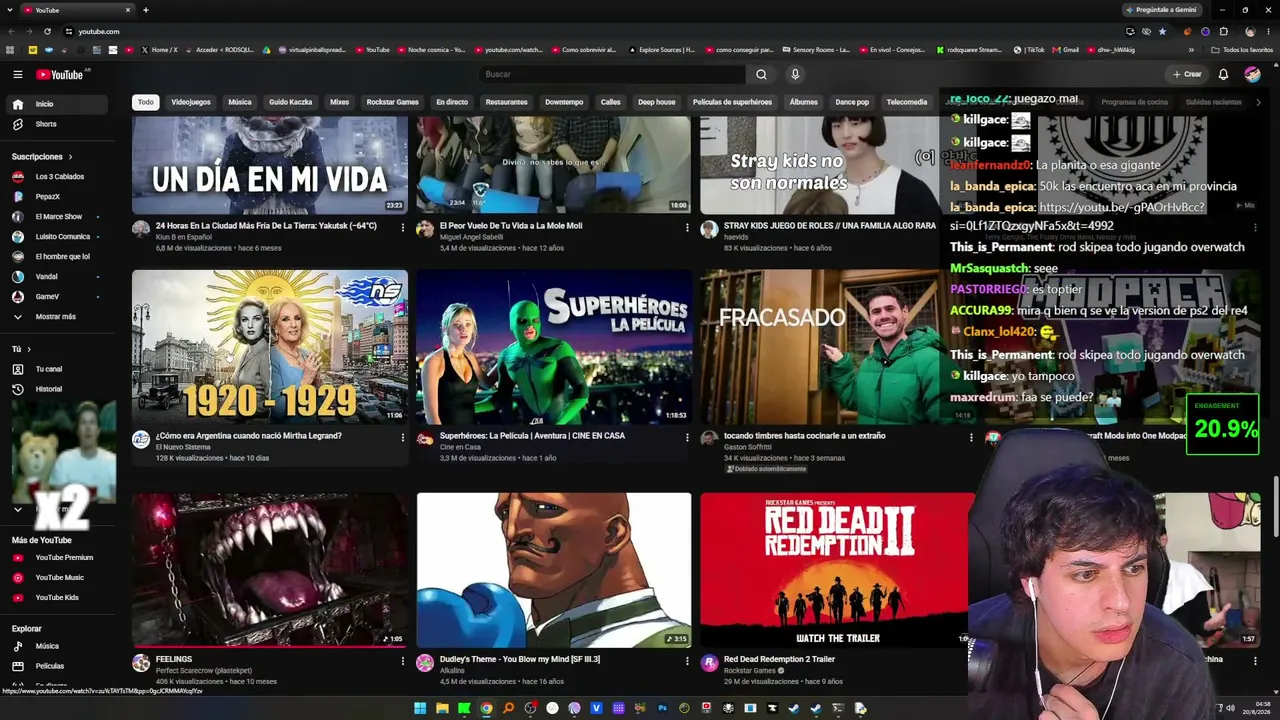The width and height of the screenshot is (1280, 720).
Task: Select Inicio in the sidebar
Action: [x=58, y=104]
